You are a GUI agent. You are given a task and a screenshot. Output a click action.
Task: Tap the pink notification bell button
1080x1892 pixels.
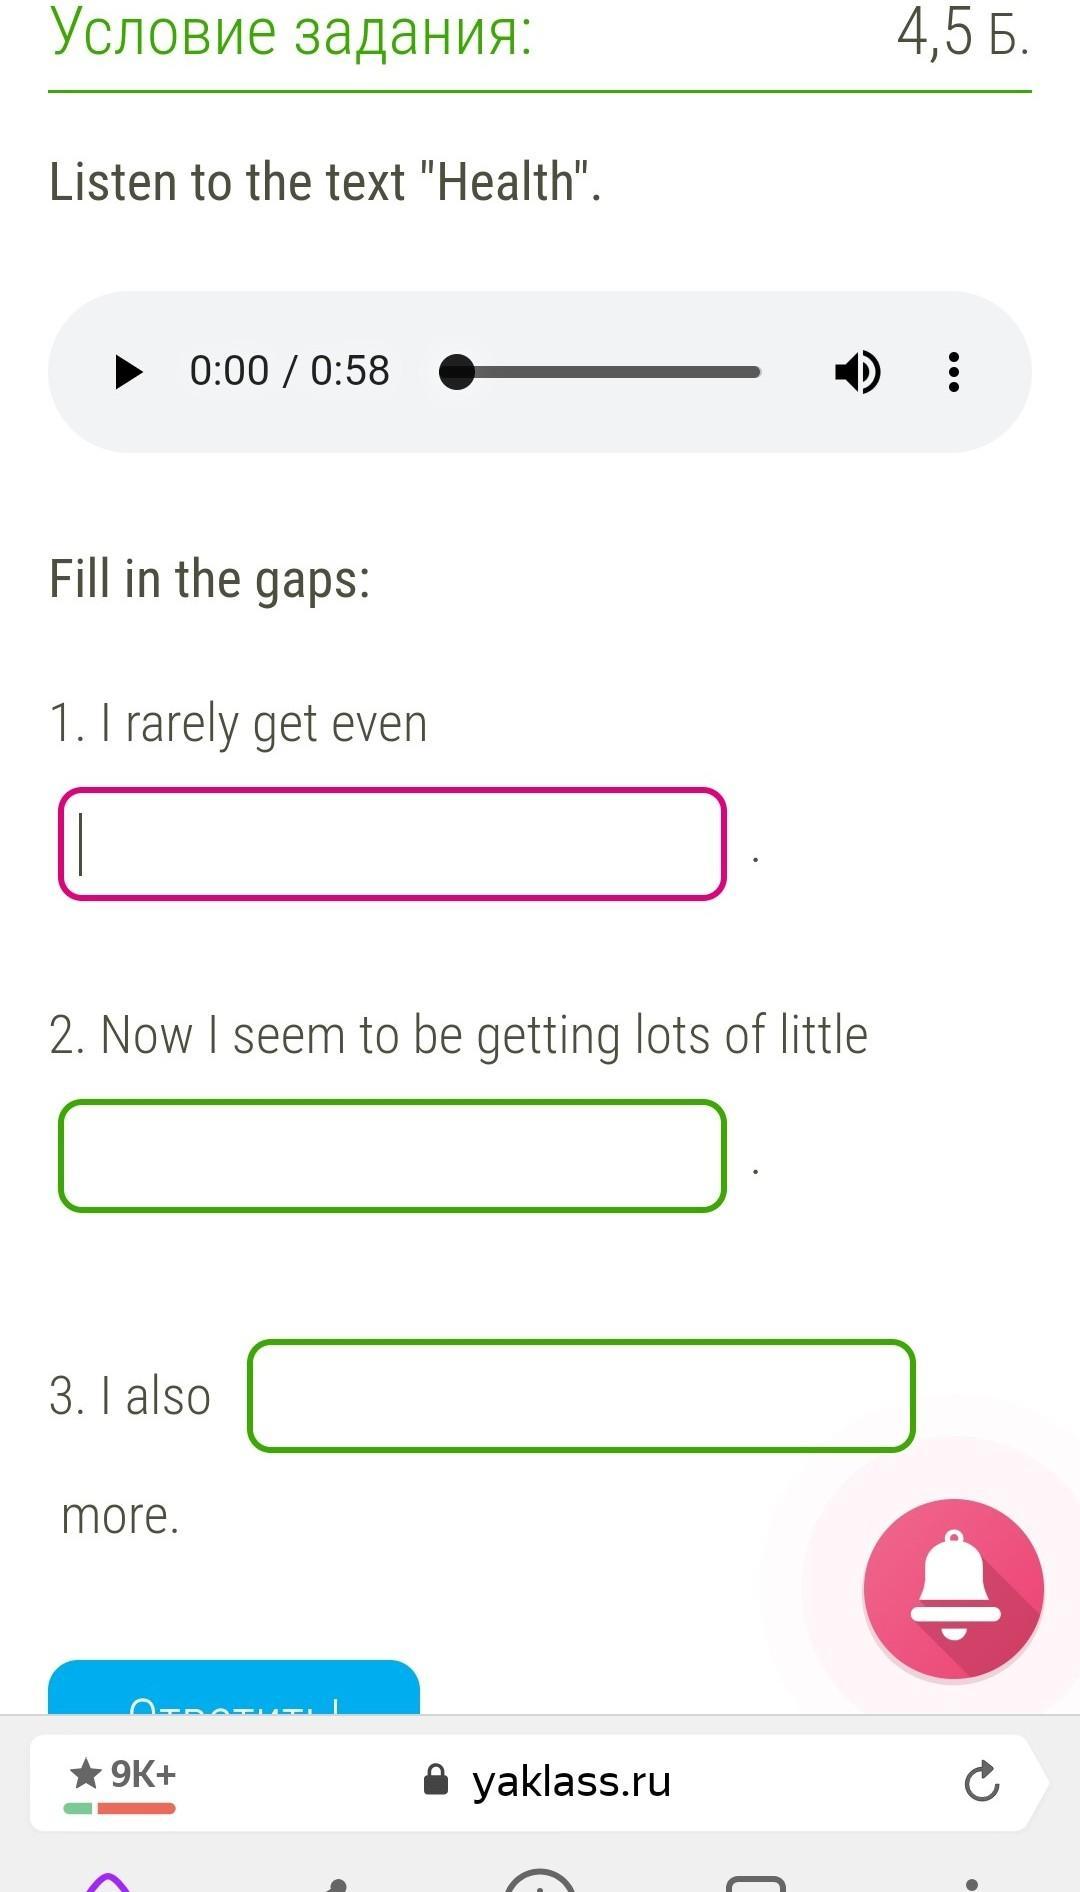[x=953, y=1589]
